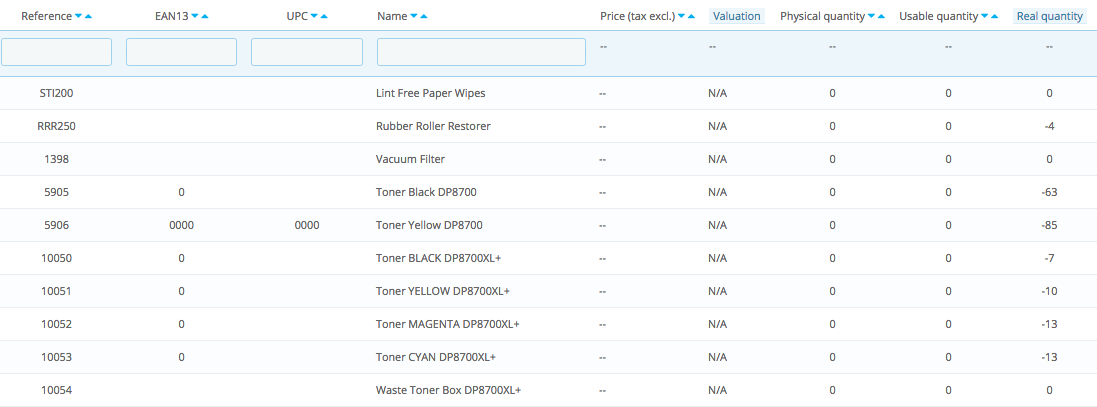This screenshot has width=1097, height=407.
Task: Select reference 10052 cell
Action: pyautogui.click(x=56, y=324)
